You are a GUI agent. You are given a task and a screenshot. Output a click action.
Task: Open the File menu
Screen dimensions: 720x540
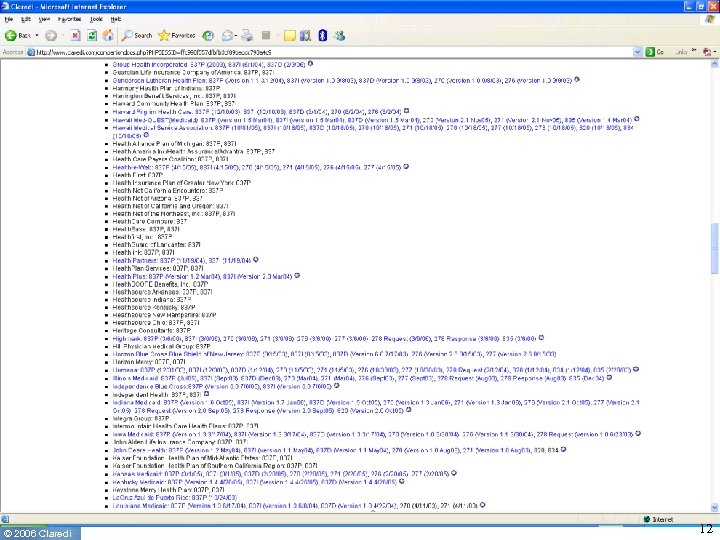coord(9,19)
